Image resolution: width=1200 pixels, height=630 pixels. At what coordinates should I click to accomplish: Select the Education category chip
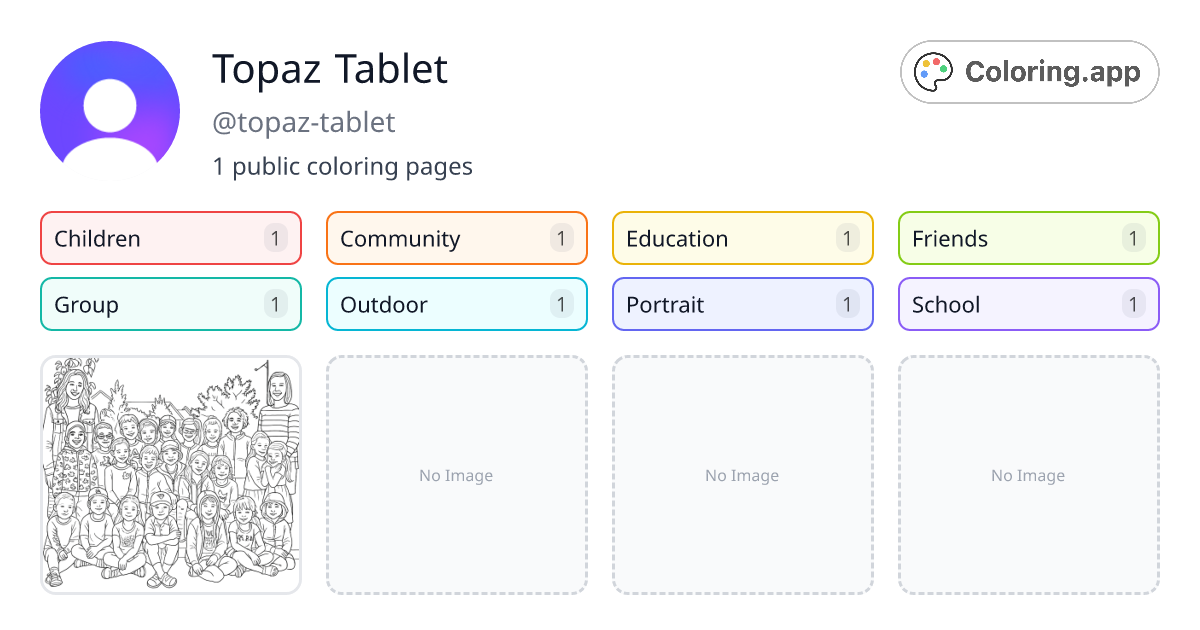(742, 238)
